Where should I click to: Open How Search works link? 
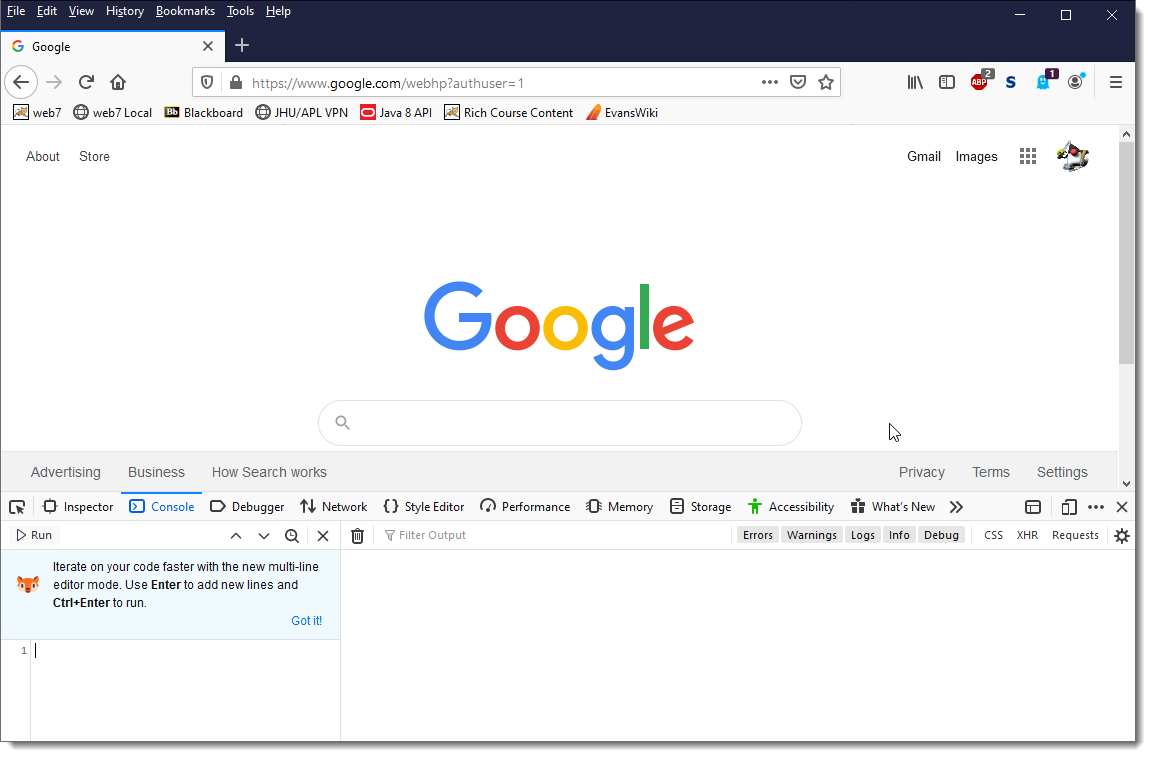click(x=269, y=473)
